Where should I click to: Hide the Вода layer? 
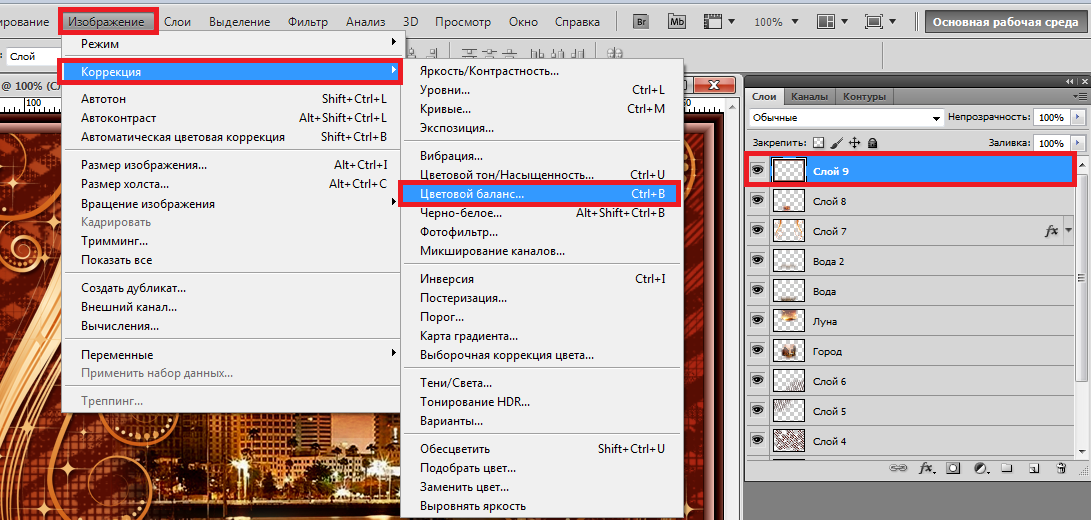pos(758,291)
